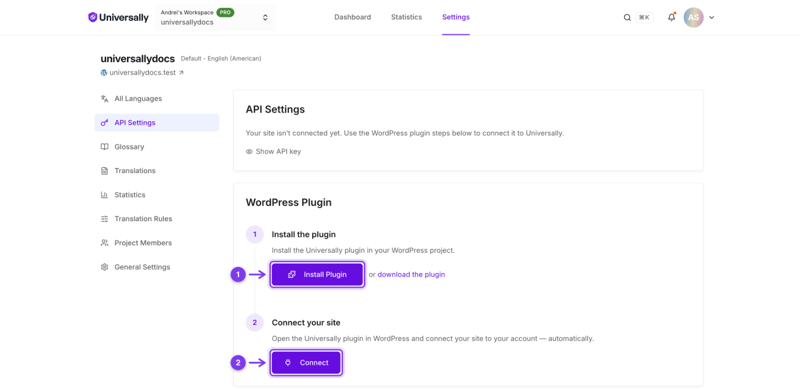The height and width of the screenshot is (389, 800).
Task: Open Glossary in sidebar
Action: coord(157,147)
